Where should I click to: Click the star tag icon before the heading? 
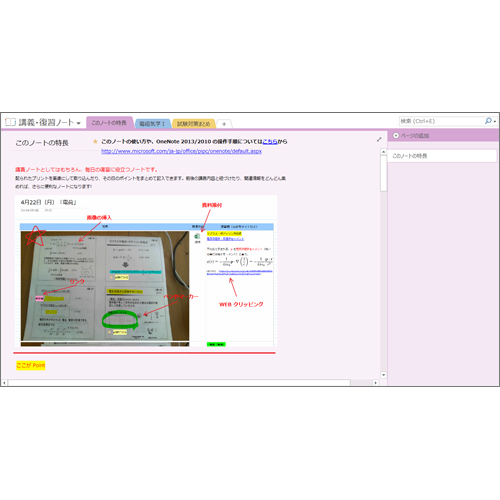tap(95, 142)
